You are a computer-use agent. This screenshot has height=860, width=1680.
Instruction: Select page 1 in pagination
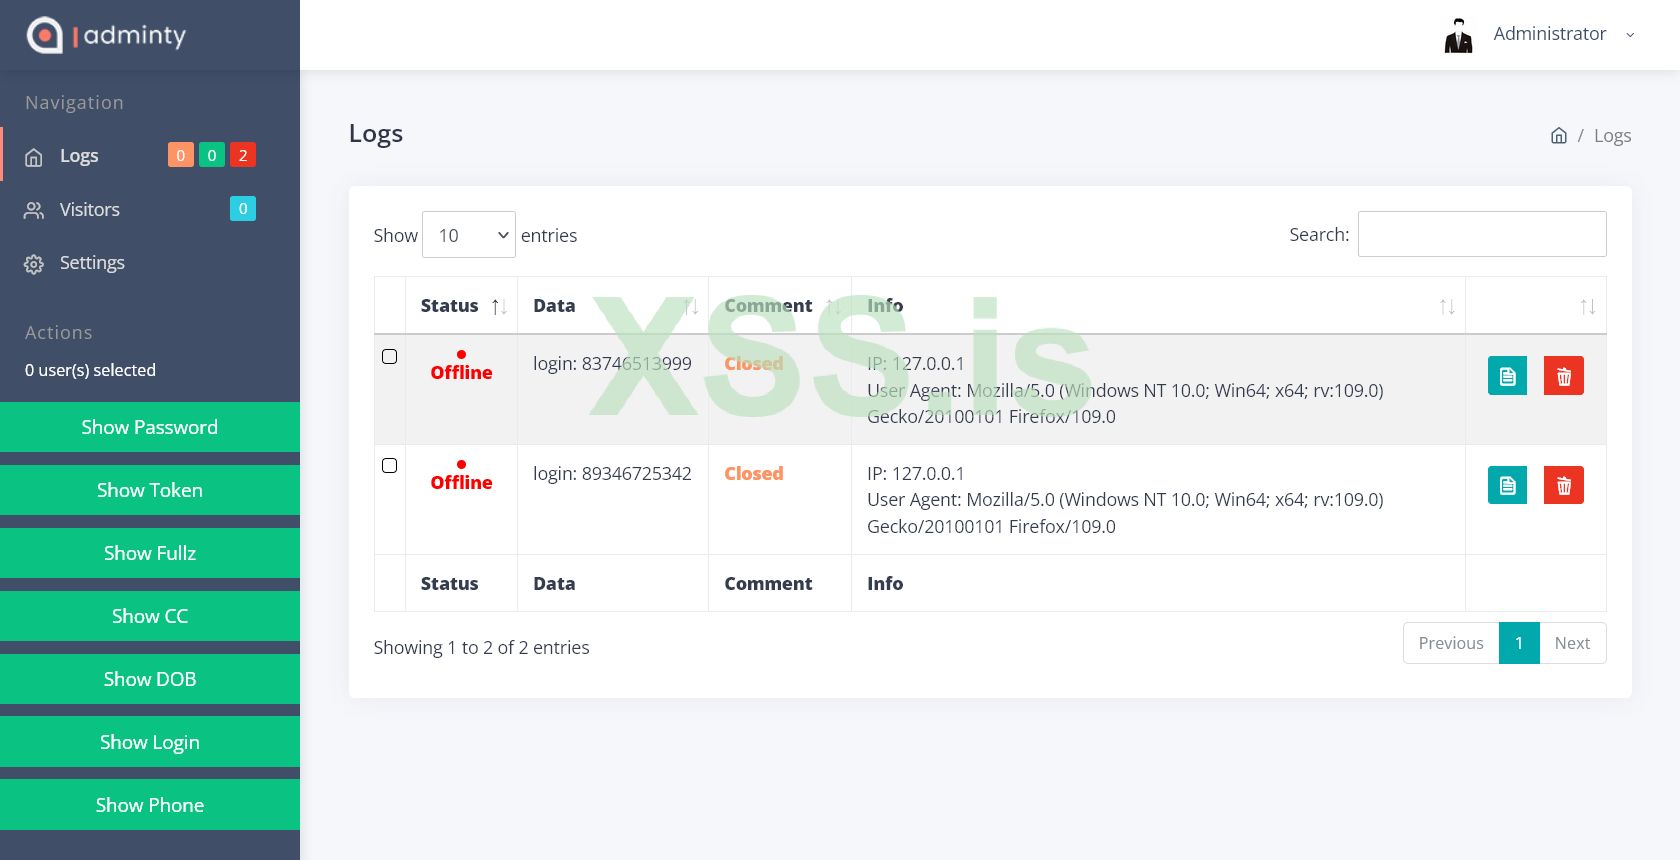click(1519, 643)
